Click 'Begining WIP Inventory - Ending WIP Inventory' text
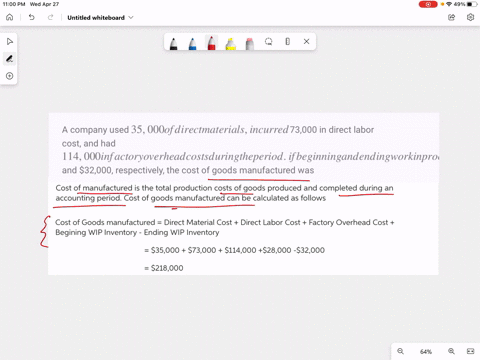 click(x=137, y=232)
